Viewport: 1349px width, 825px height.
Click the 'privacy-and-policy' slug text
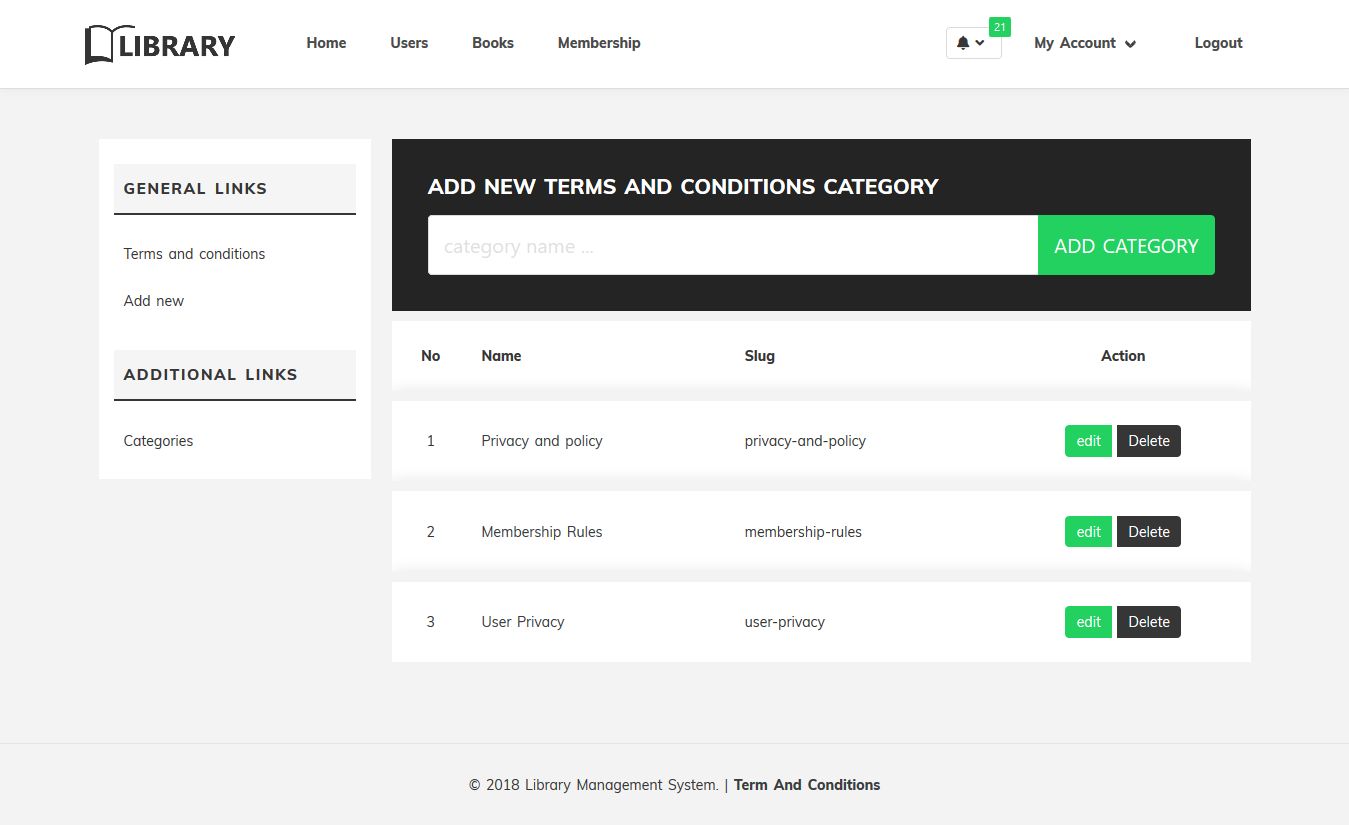click(x=805, y=441)
